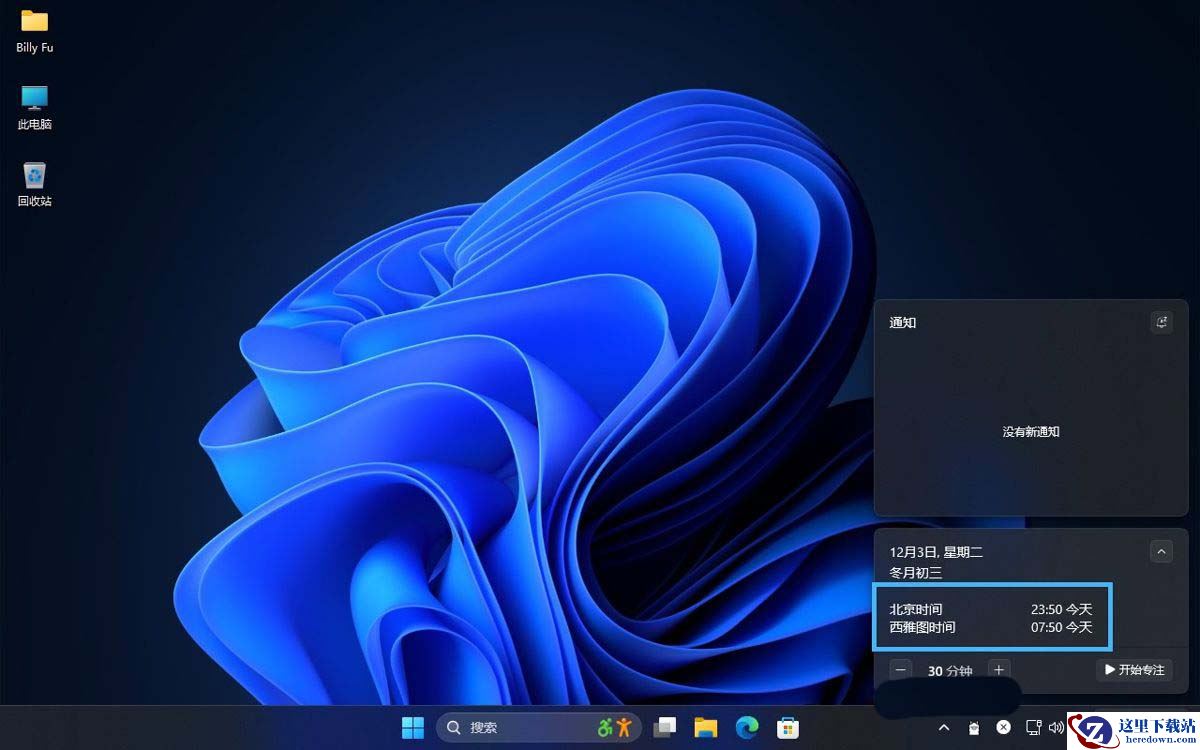
Task: Select 此电脑 desktop icon
Action: [34, 107]
